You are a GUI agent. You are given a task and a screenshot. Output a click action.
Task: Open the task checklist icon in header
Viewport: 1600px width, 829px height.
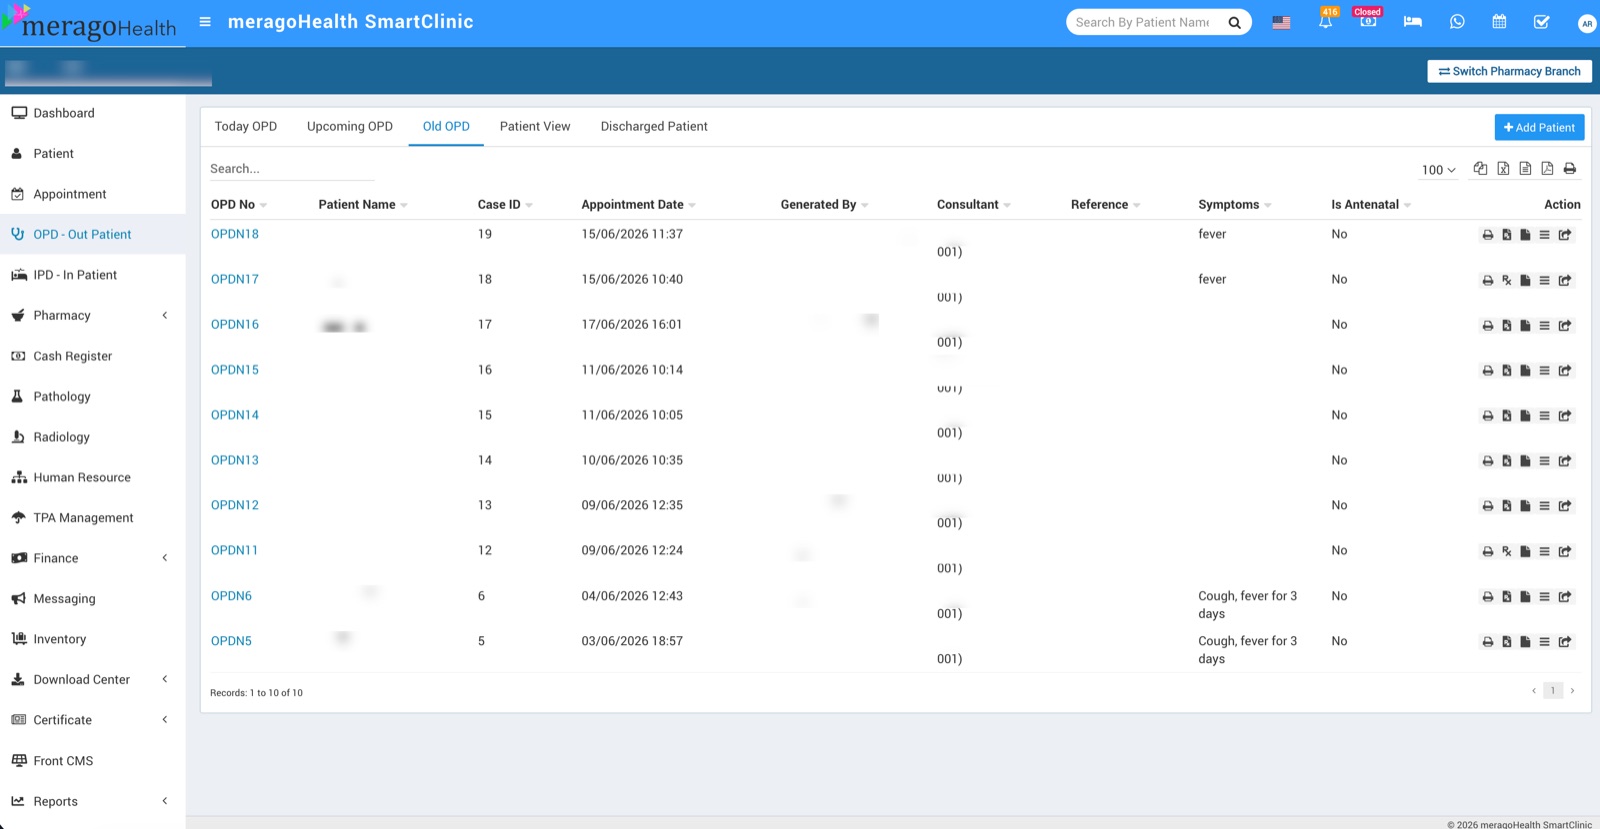[1541, 22]
